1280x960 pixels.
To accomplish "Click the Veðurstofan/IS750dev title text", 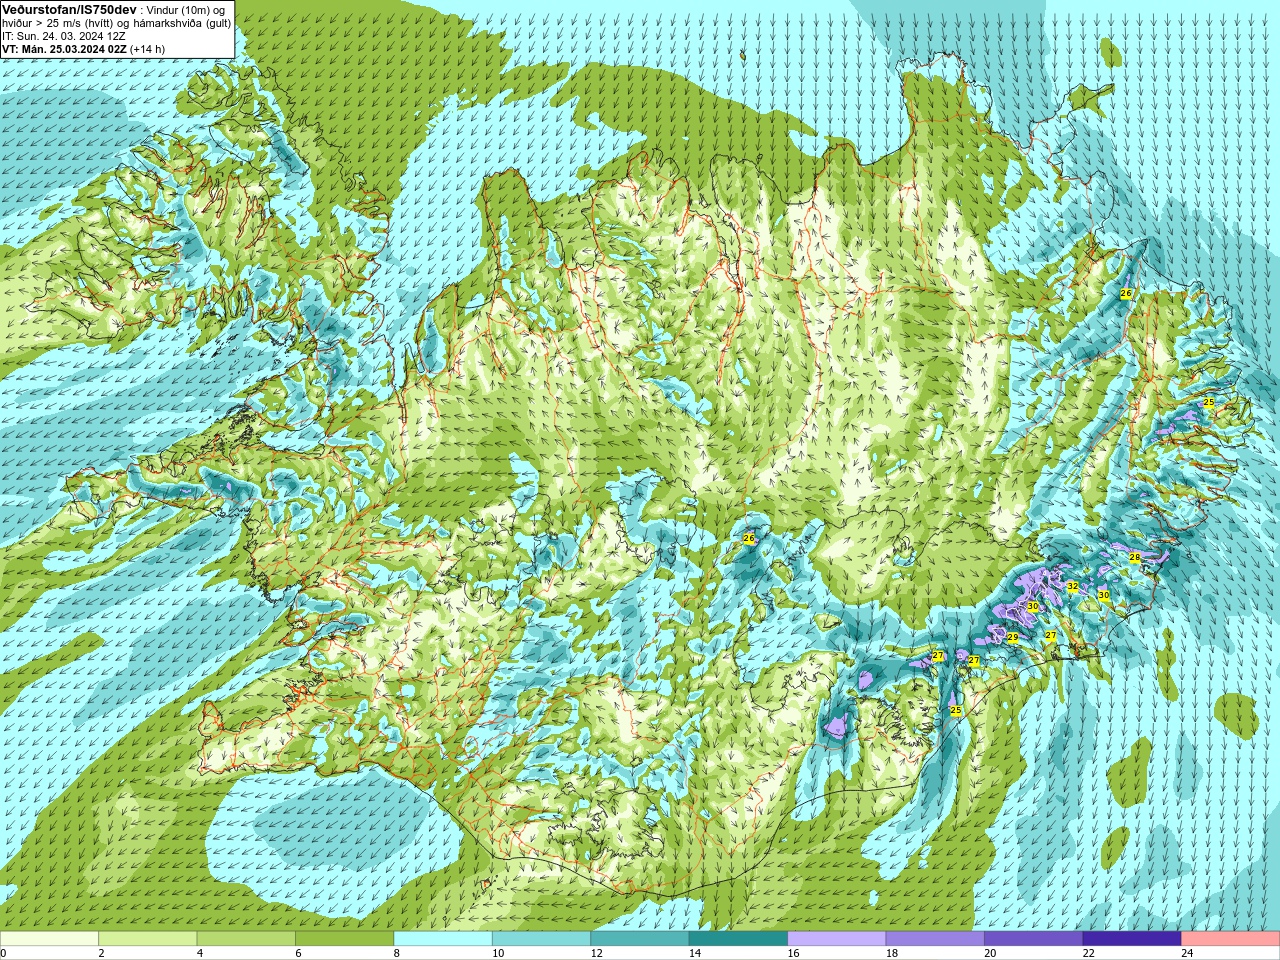I will point(69,9).
